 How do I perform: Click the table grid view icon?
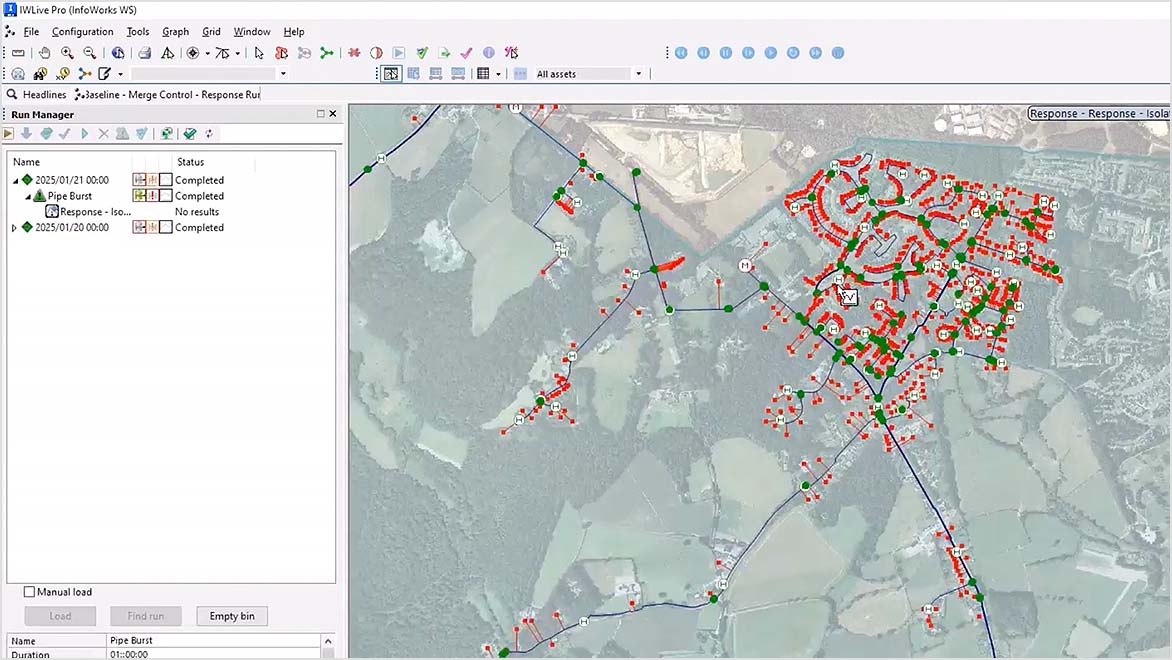(483, 73)
